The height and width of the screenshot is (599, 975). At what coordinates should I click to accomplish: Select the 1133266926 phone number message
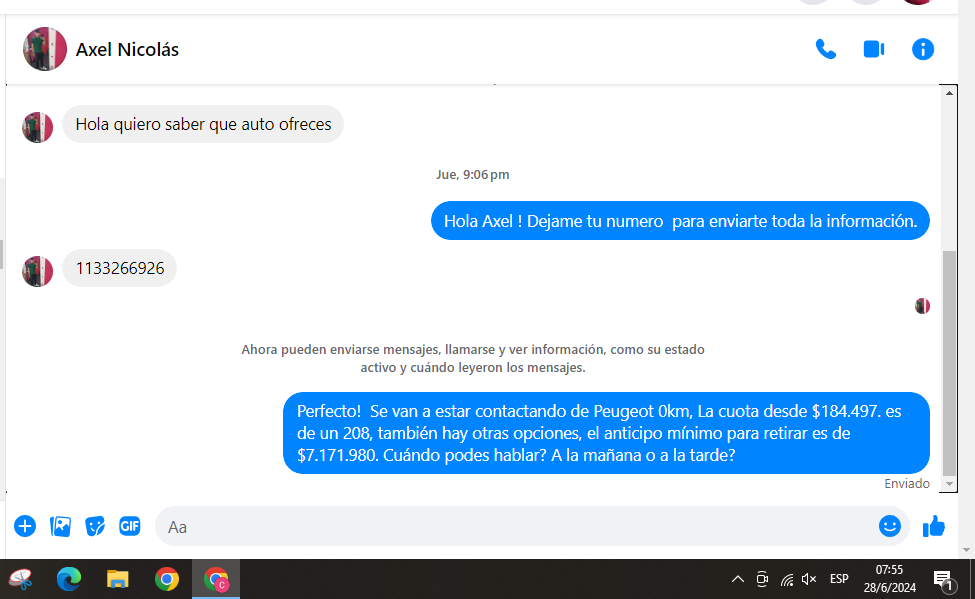pyautogui.click(x=119, y=268)
